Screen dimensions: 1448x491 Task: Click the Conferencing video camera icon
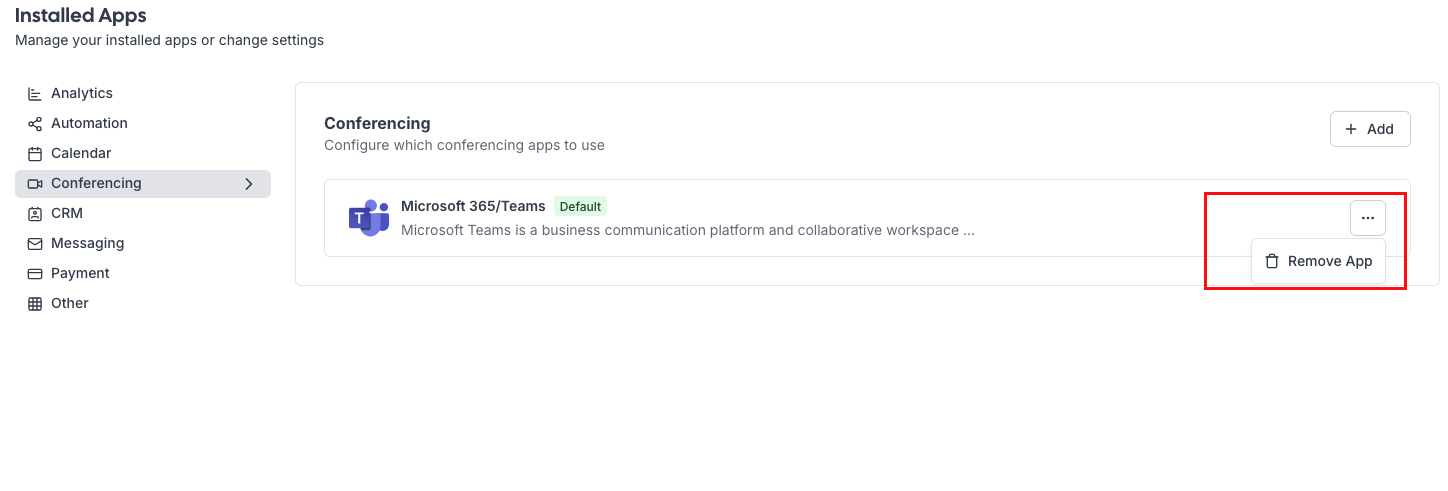(35, 184)
